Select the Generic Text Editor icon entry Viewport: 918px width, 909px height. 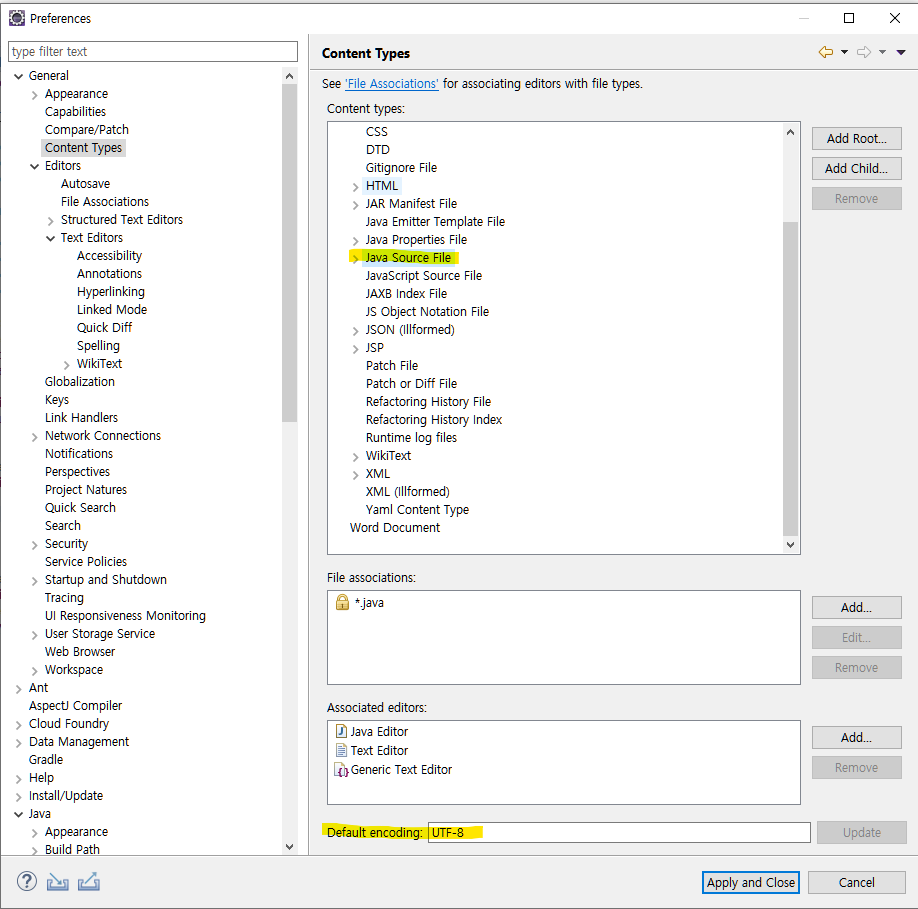click(x=341, y=770)
